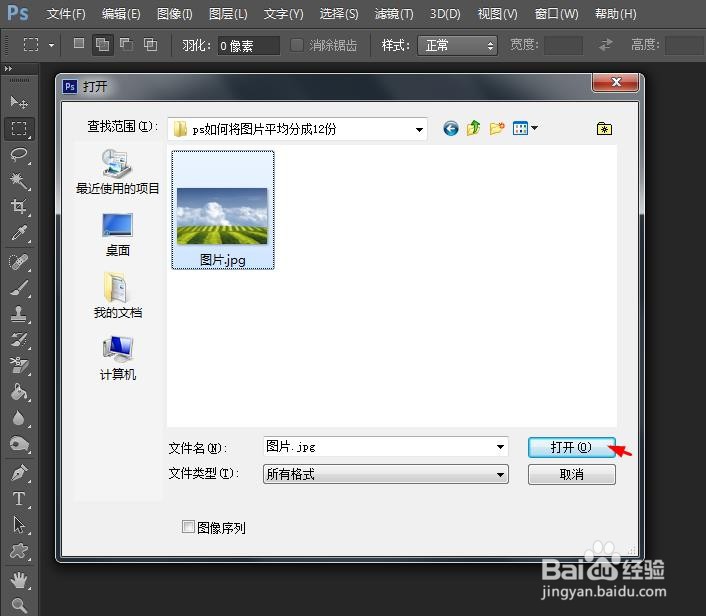Select the Move tool

coord(18,102)
